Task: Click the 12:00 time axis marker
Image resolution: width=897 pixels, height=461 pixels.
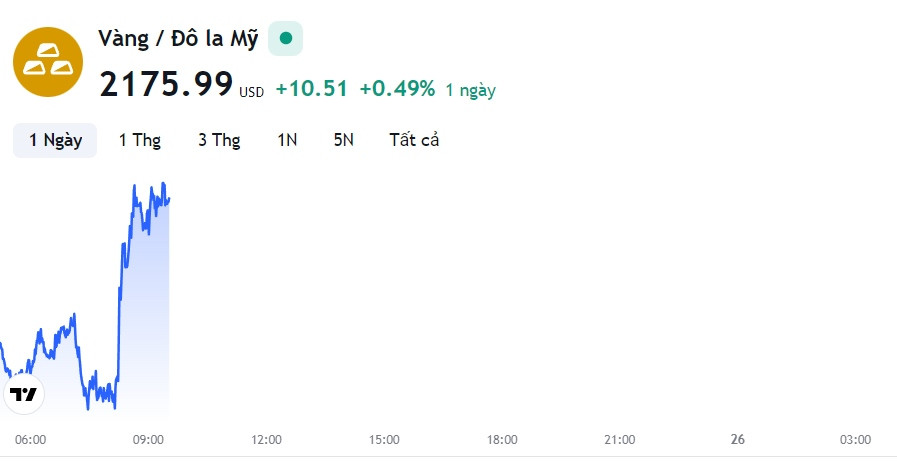Action: (x=266, y=440)
